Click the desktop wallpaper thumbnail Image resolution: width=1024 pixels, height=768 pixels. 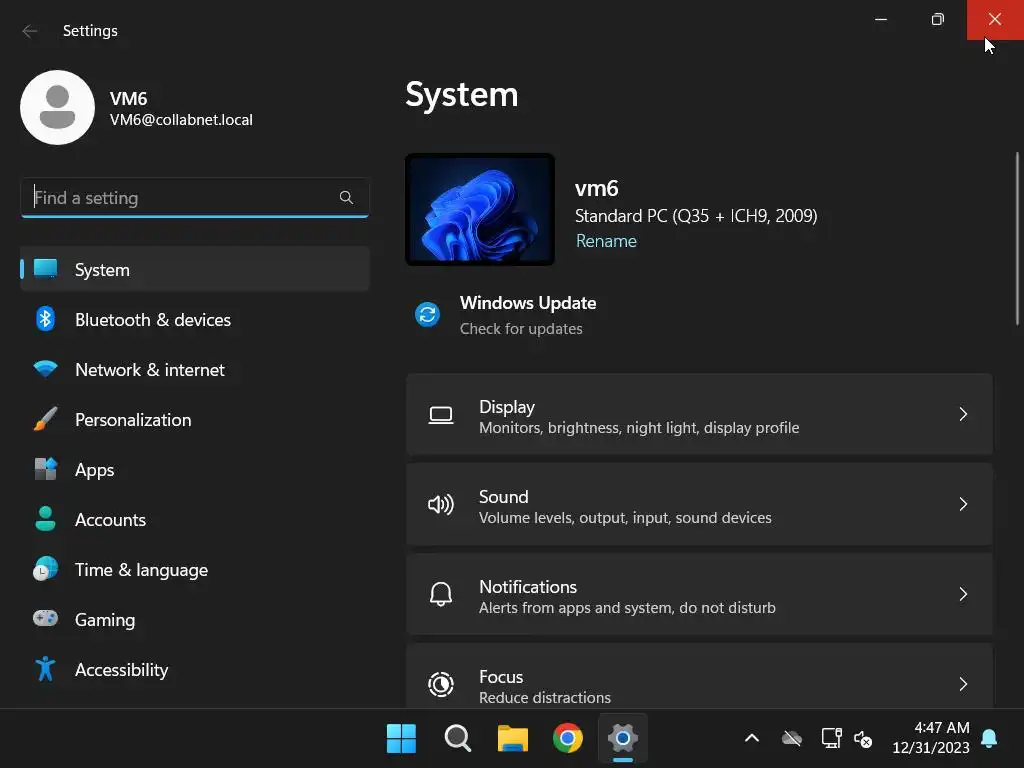(480, 209)
